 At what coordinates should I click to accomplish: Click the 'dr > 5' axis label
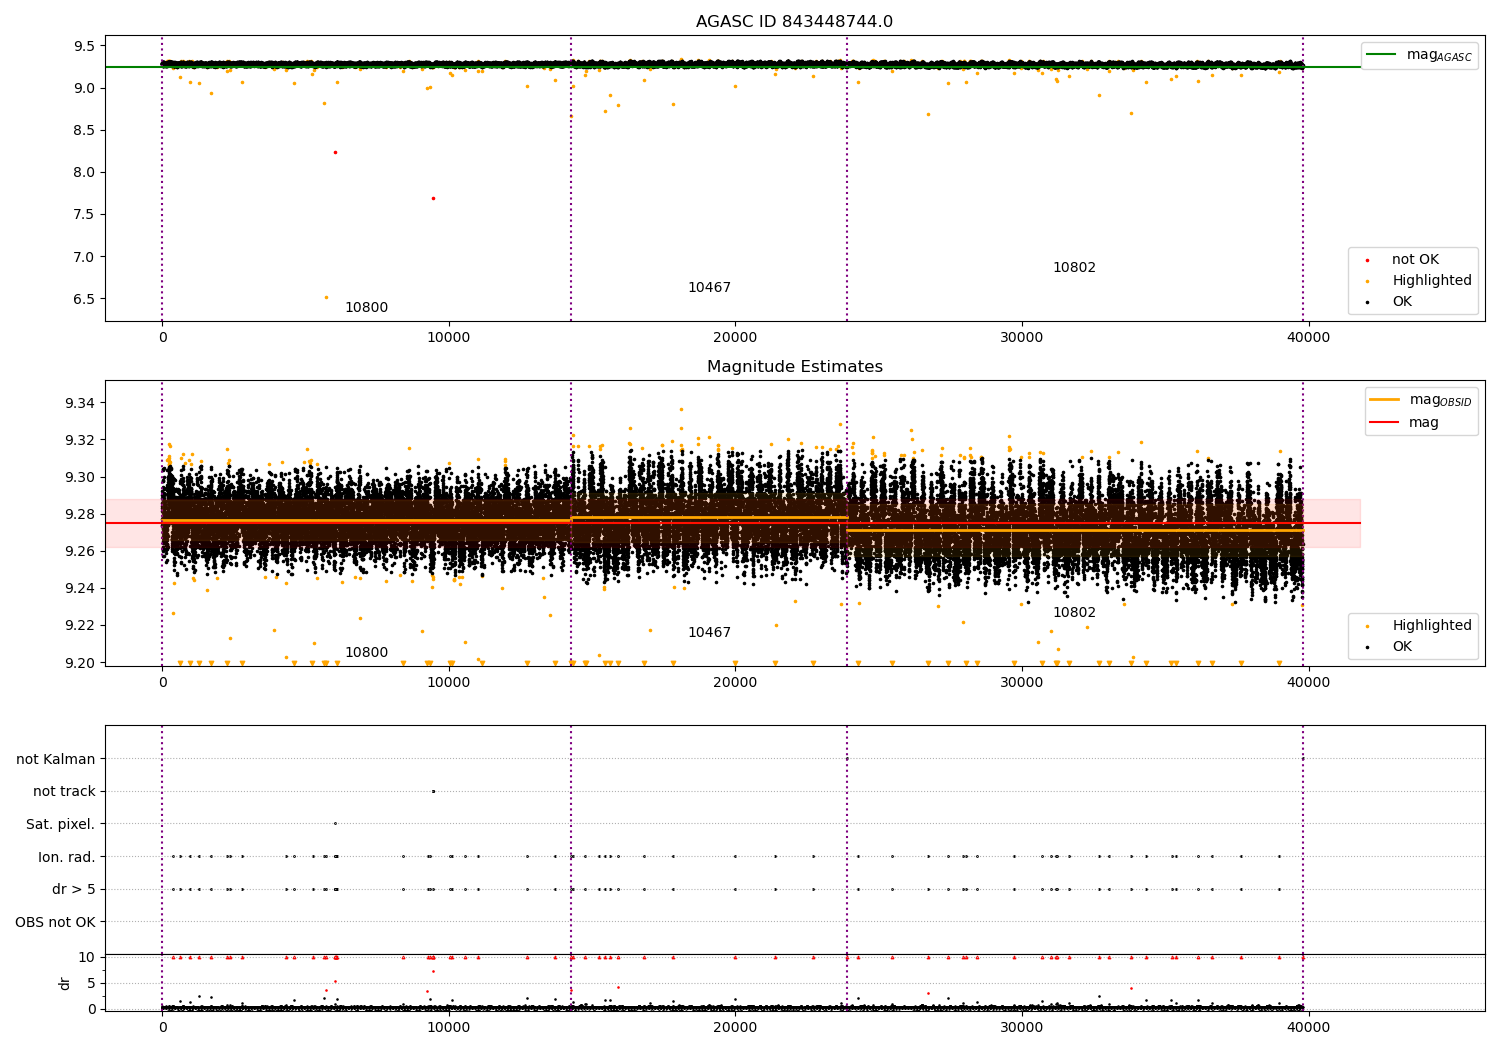(74, 889)
